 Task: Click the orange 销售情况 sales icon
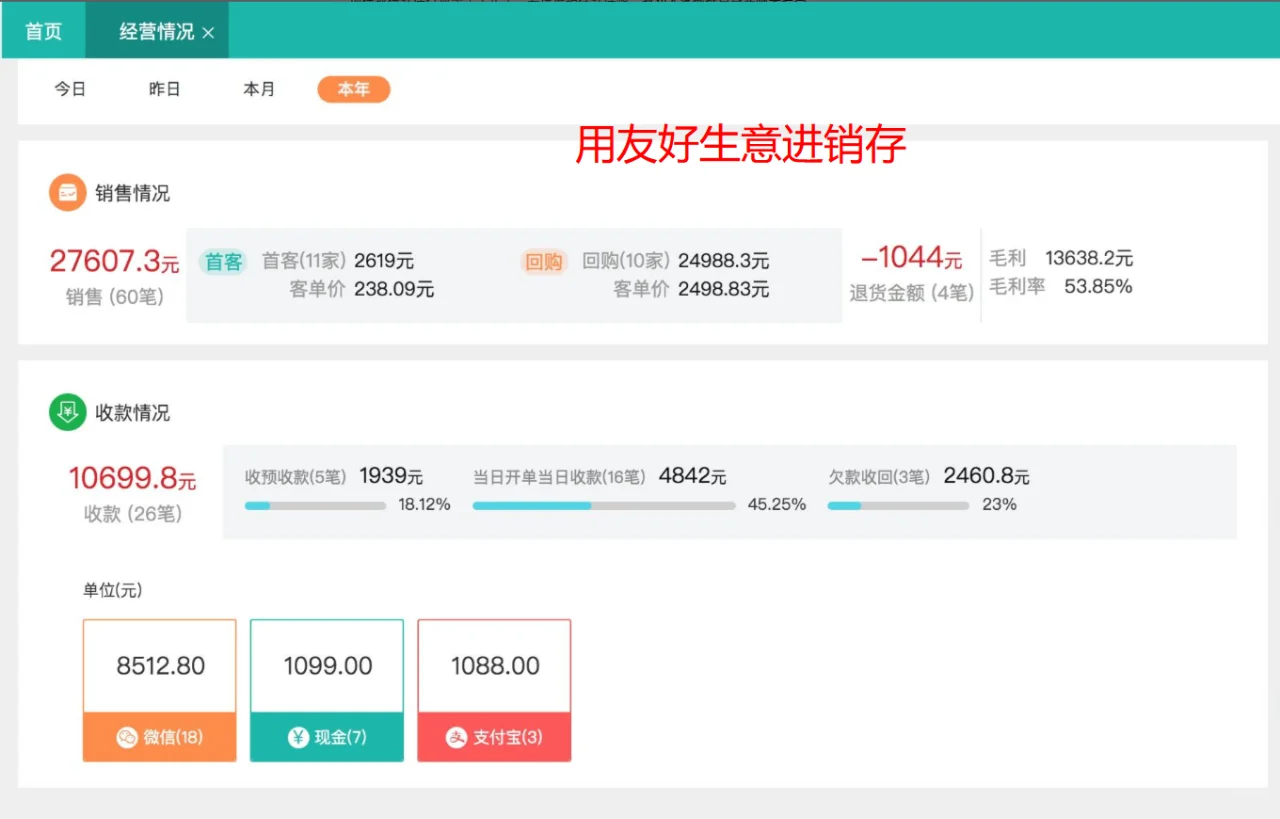click(x=66, y=192)
